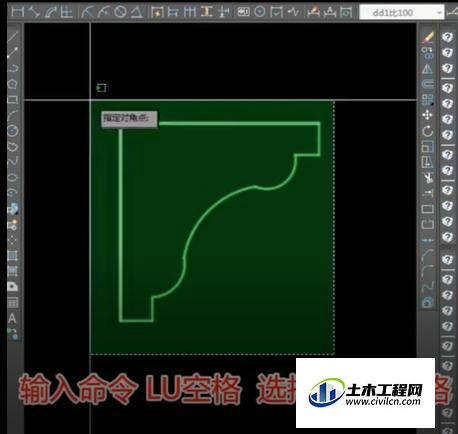Select the Quick Dimension tool
Image resolution: width=458 pixels, height=434 pixels.
[157, 12]
